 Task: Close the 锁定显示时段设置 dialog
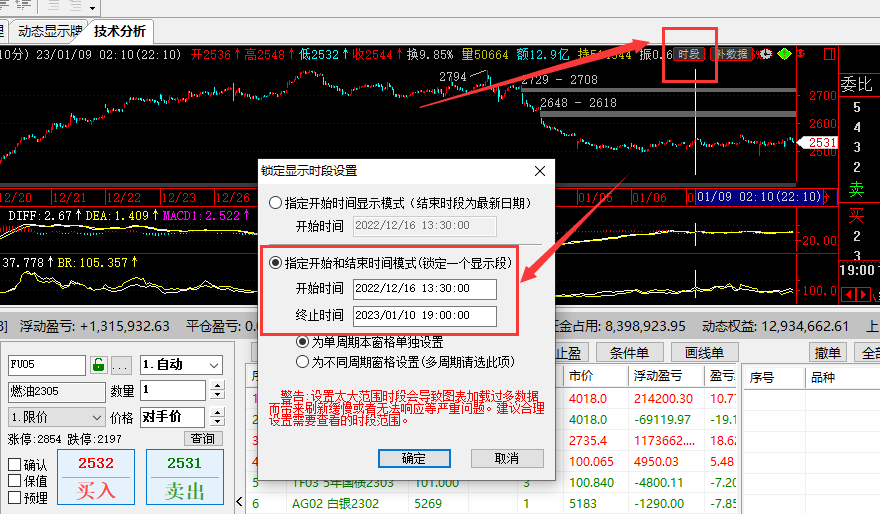point(539,171)
